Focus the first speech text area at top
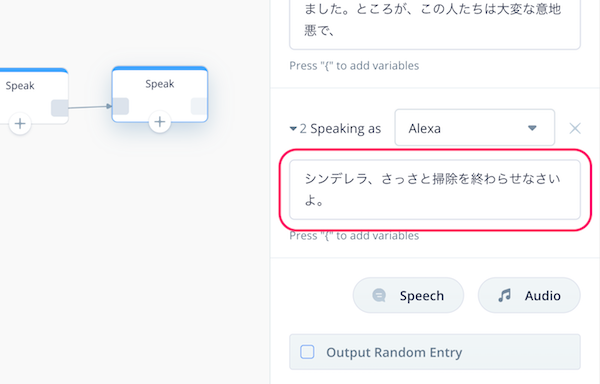Viewport: 600px width, 384px height. tap(435, 23)
